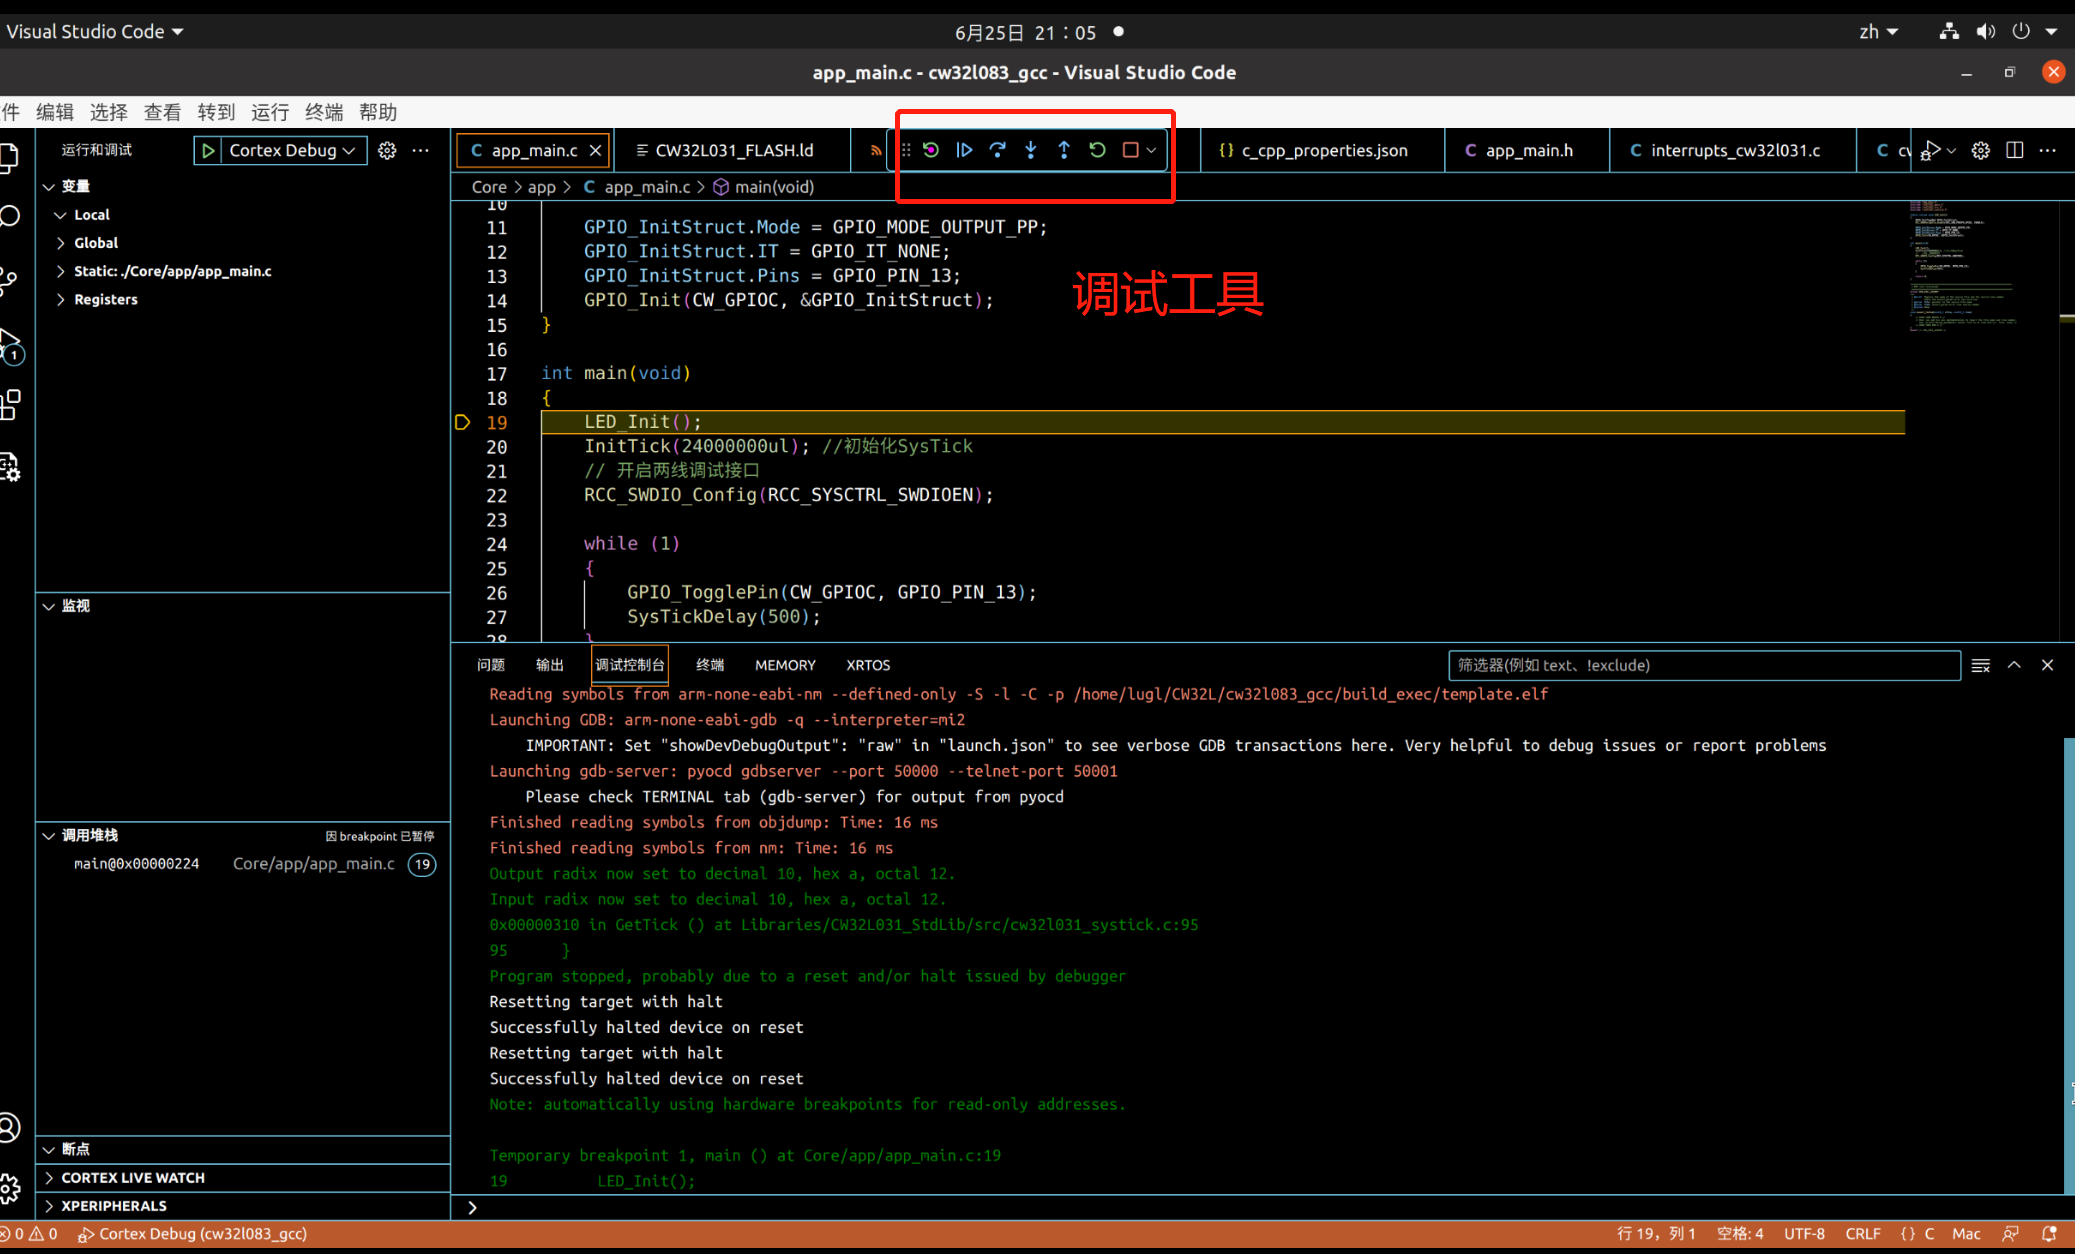Click the Reset device debug icon
This screenshot has width=2075, height=1254.
[x=931, y=150]
